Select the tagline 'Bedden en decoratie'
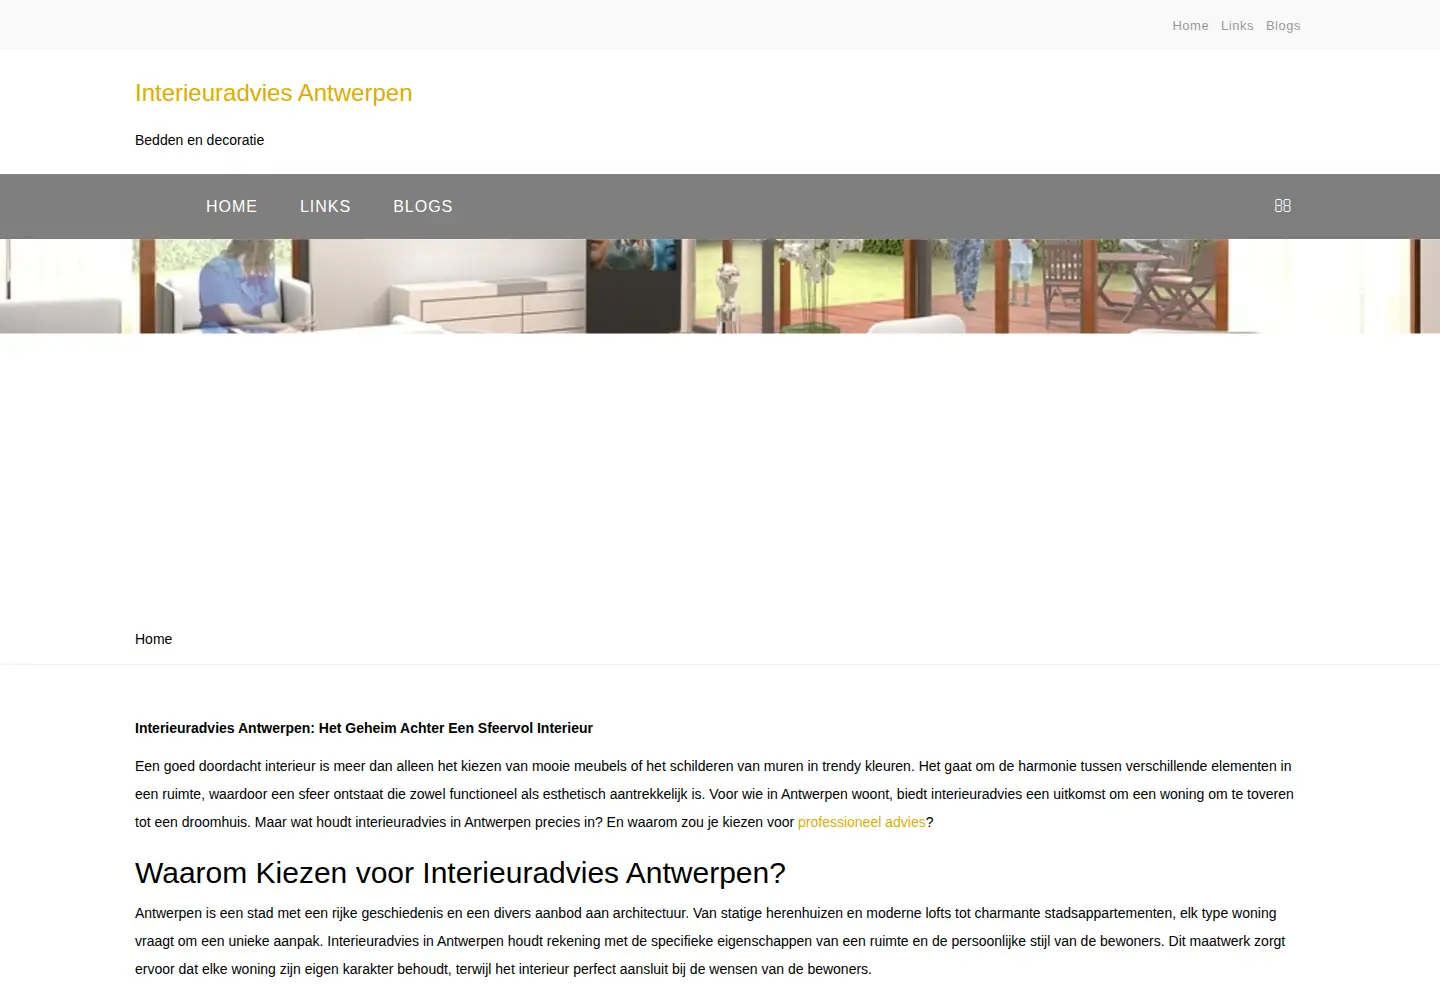Screen dimensions: 1440x1000 click(x=200, y=140)
